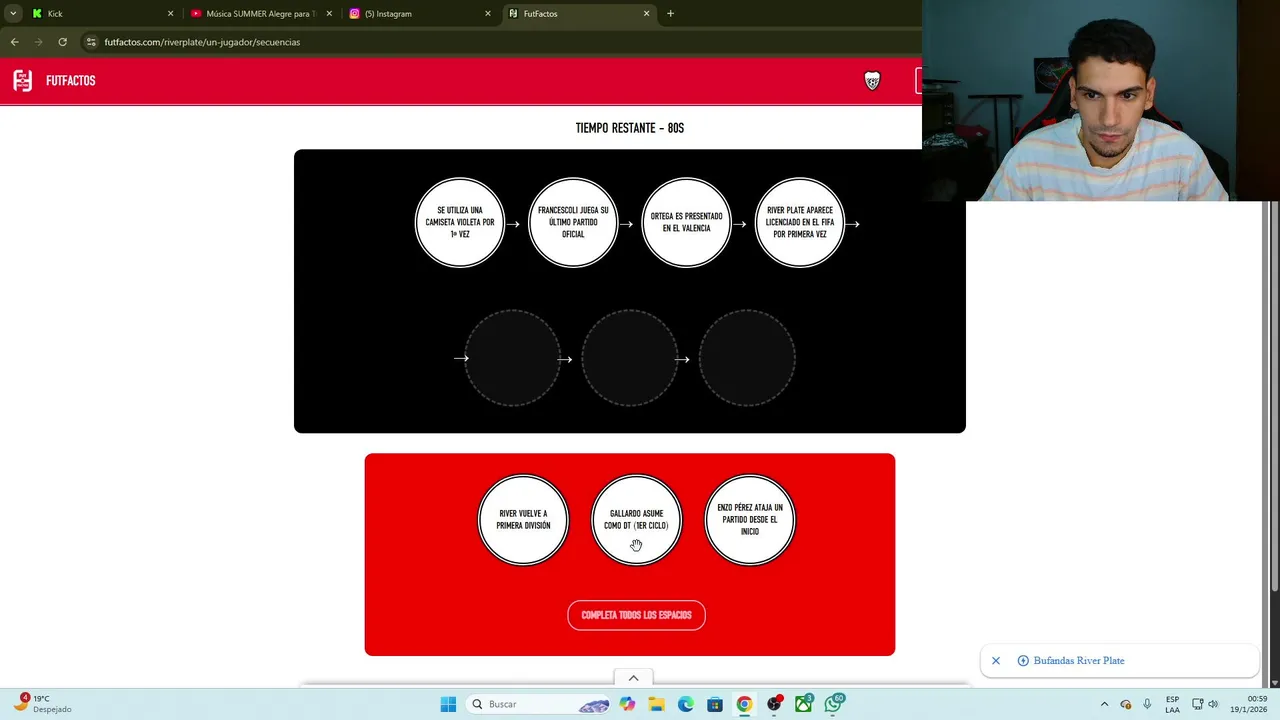Click 'Francescoli juega su último partido' circle
Screen dimensions: 1280x720
click(573, 222)
